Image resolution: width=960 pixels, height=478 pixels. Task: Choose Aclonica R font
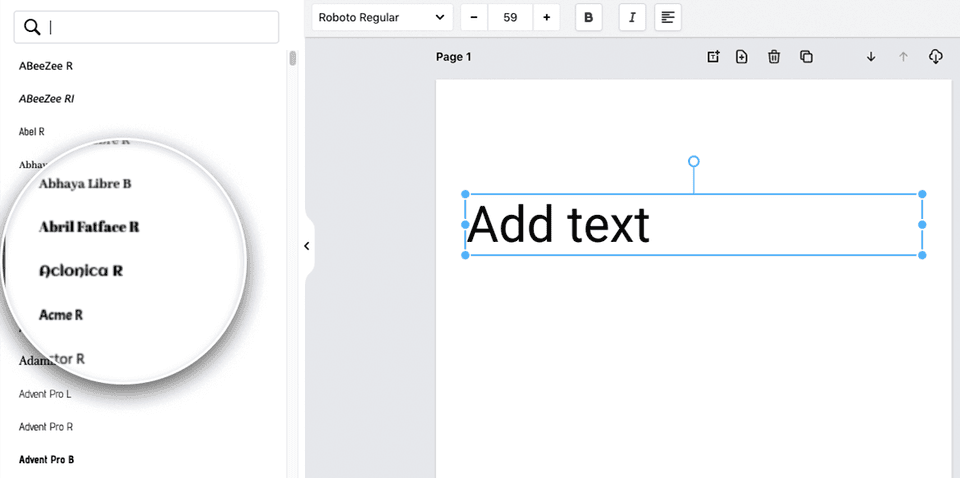[81, 271]
